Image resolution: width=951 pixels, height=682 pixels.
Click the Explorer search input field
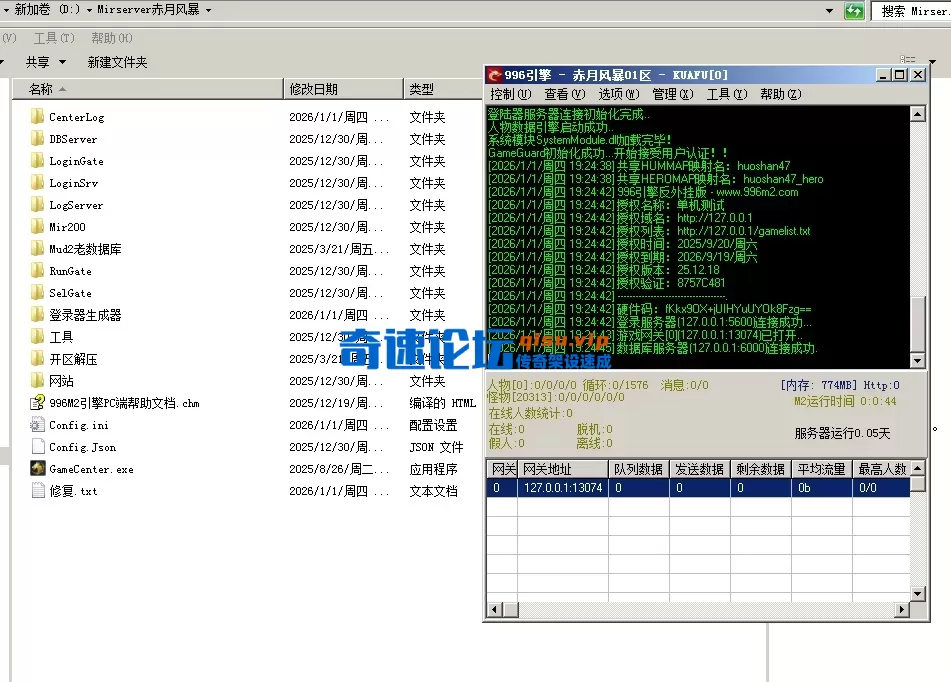coord(912,11)
